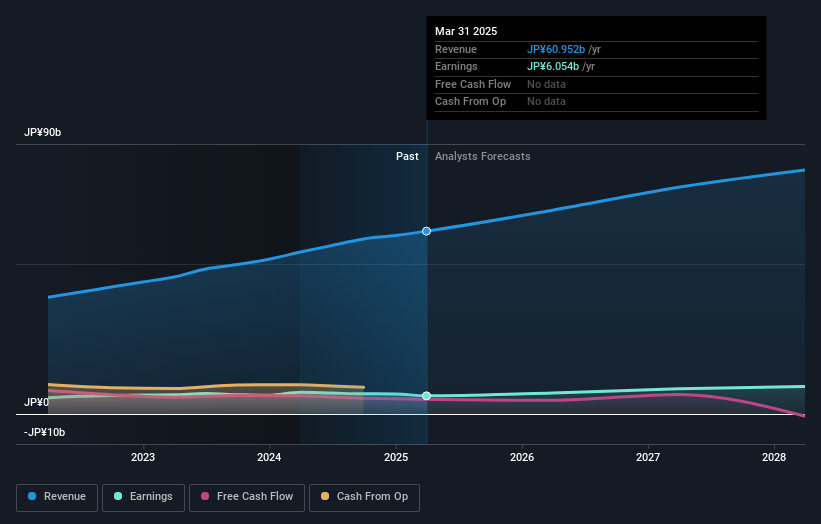Click the JP¥6.054b earnings value
This screenshot has width=821, height=524.
553,66
